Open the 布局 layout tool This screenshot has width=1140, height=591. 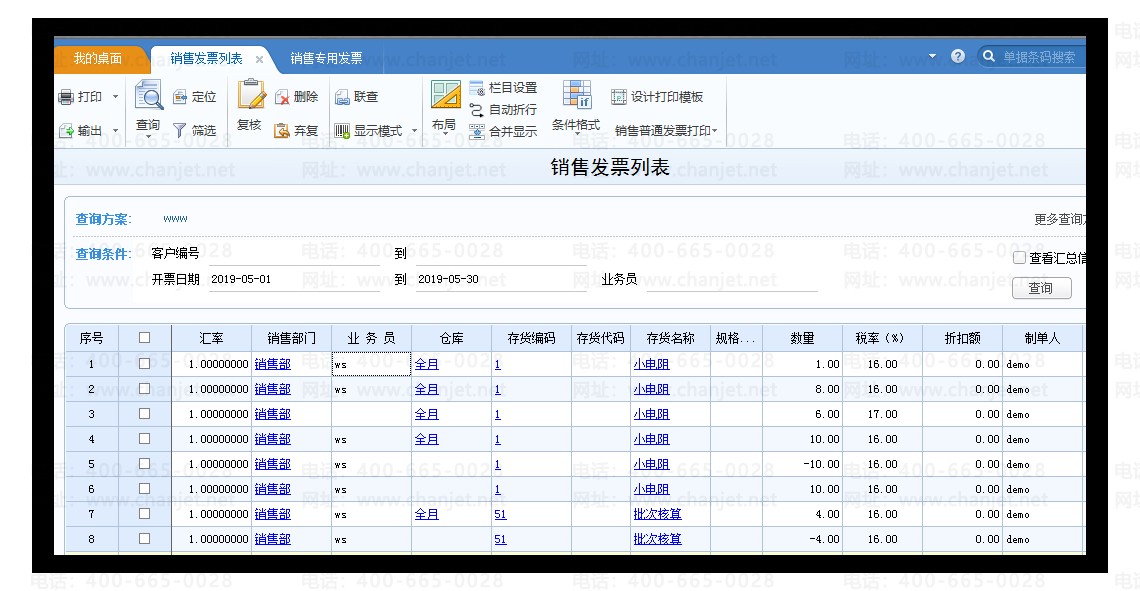point(444,96)
